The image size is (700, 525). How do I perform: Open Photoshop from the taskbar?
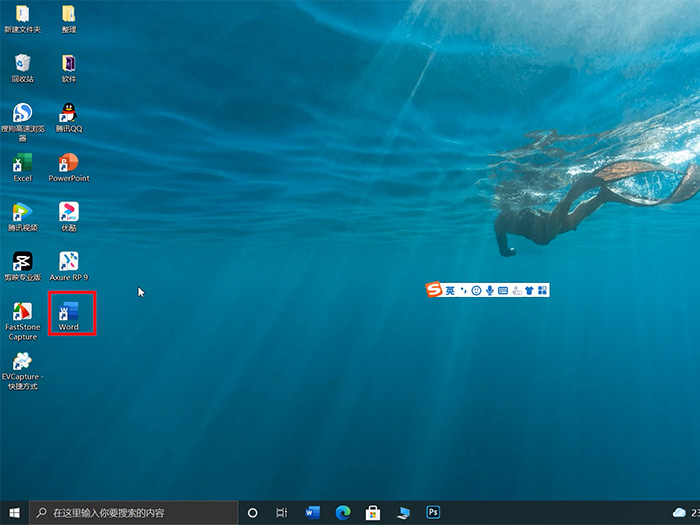433,512
